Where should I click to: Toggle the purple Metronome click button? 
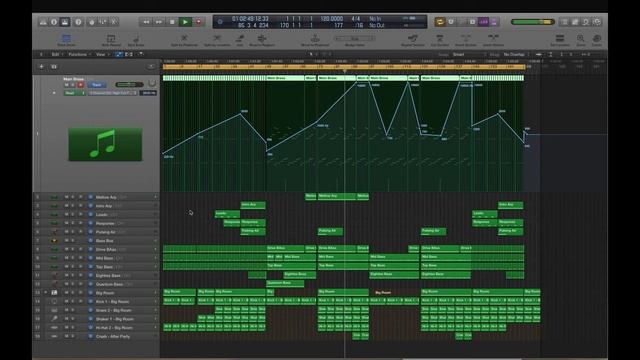[x=494, y=22]
